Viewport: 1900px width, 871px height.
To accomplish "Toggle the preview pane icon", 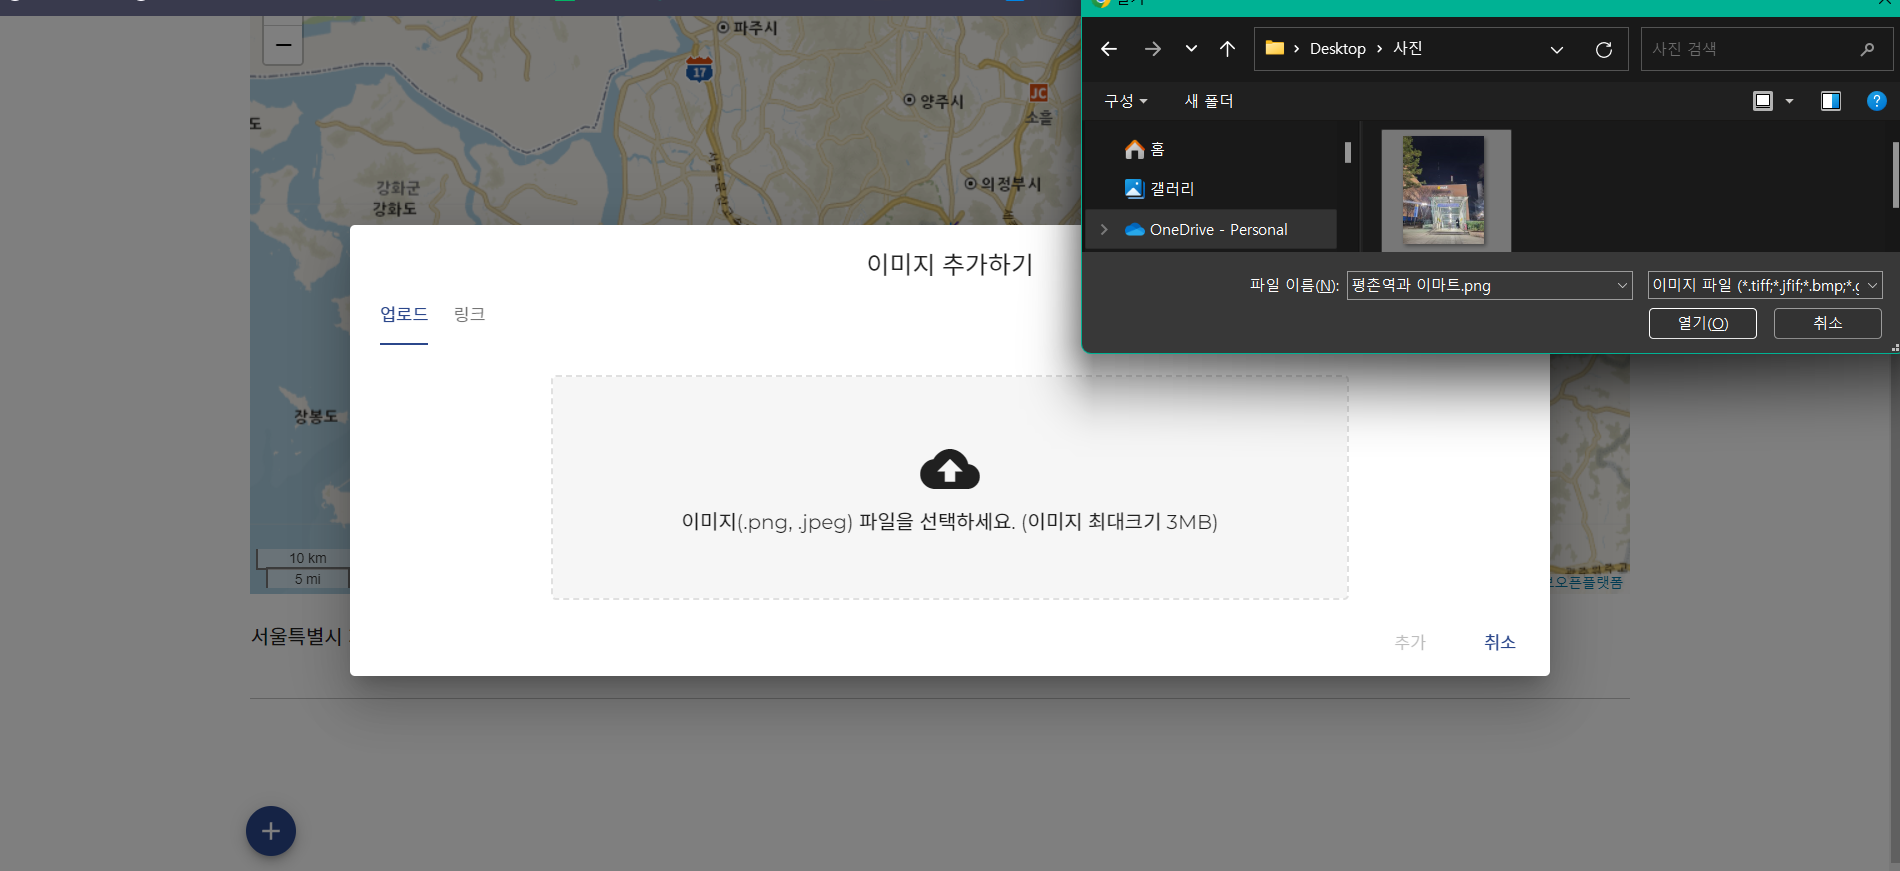I will tap(1830, 101).
